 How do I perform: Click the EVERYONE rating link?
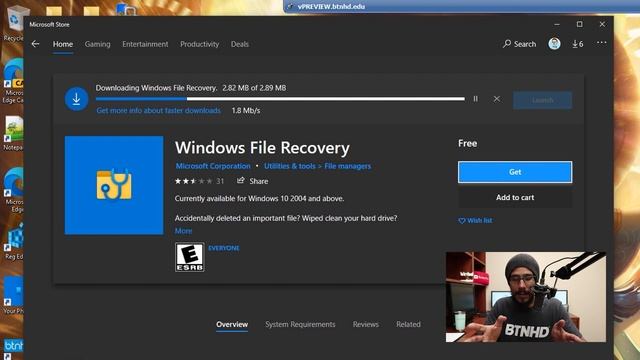point(224,248)
